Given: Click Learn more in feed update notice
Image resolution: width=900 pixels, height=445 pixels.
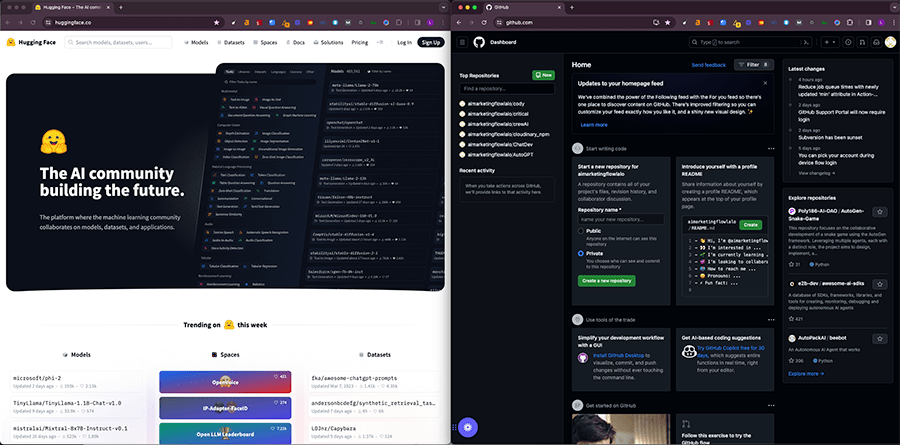Looking at the screenshot, I should pyautogui.click(x=593, y=125).
